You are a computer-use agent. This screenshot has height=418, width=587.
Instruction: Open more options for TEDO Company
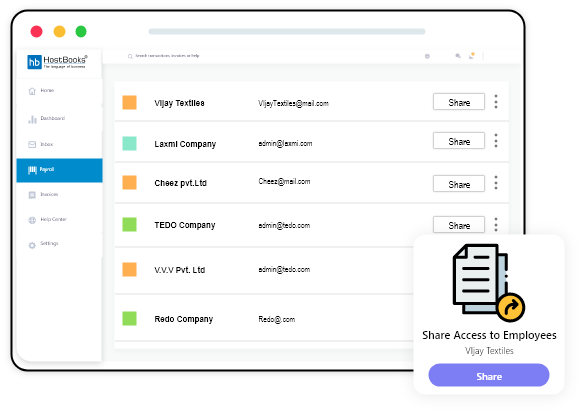click(x=496, y=225)
